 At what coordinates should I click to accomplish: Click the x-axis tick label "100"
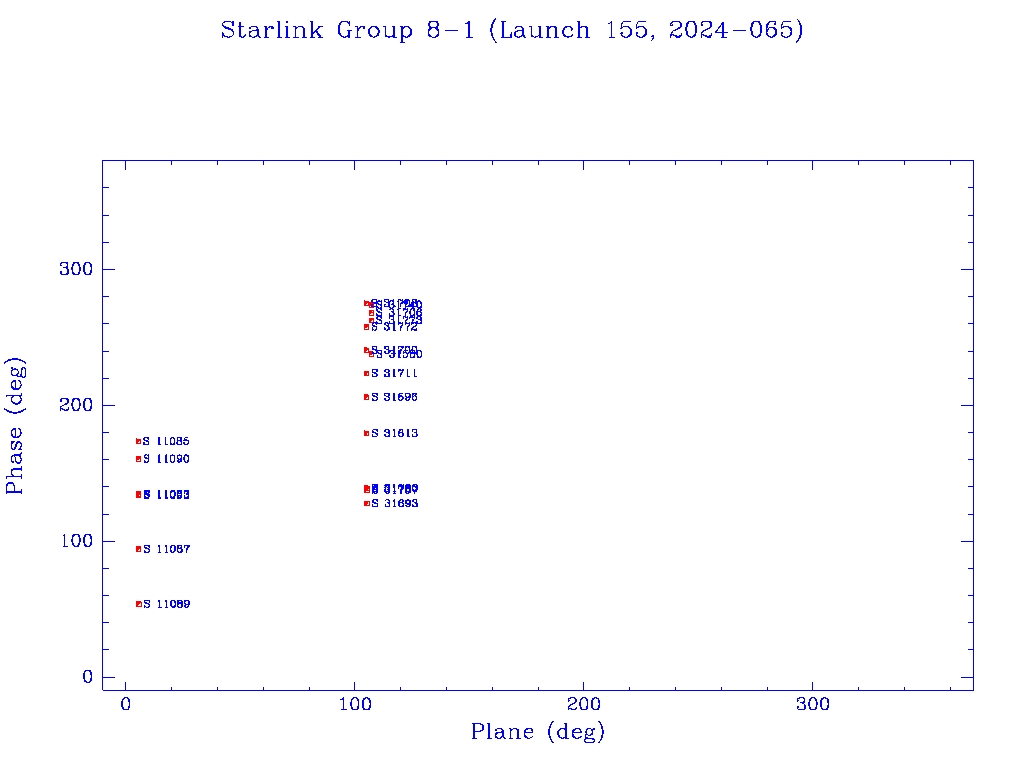(355, 704)
